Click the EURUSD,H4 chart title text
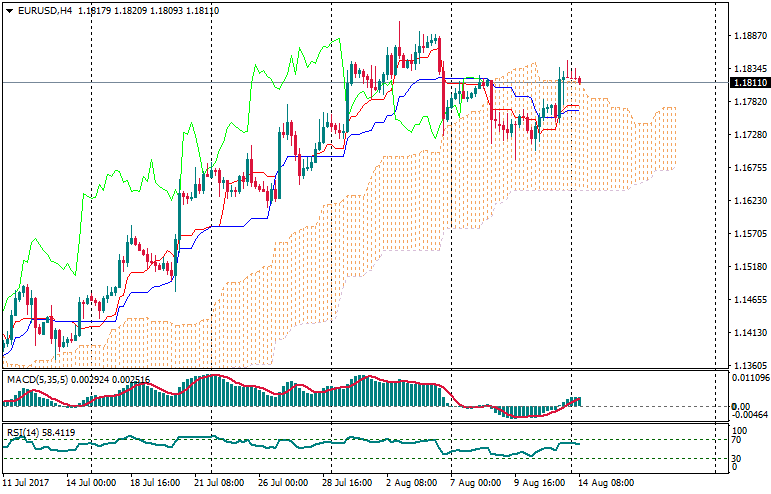 point(45,11)
